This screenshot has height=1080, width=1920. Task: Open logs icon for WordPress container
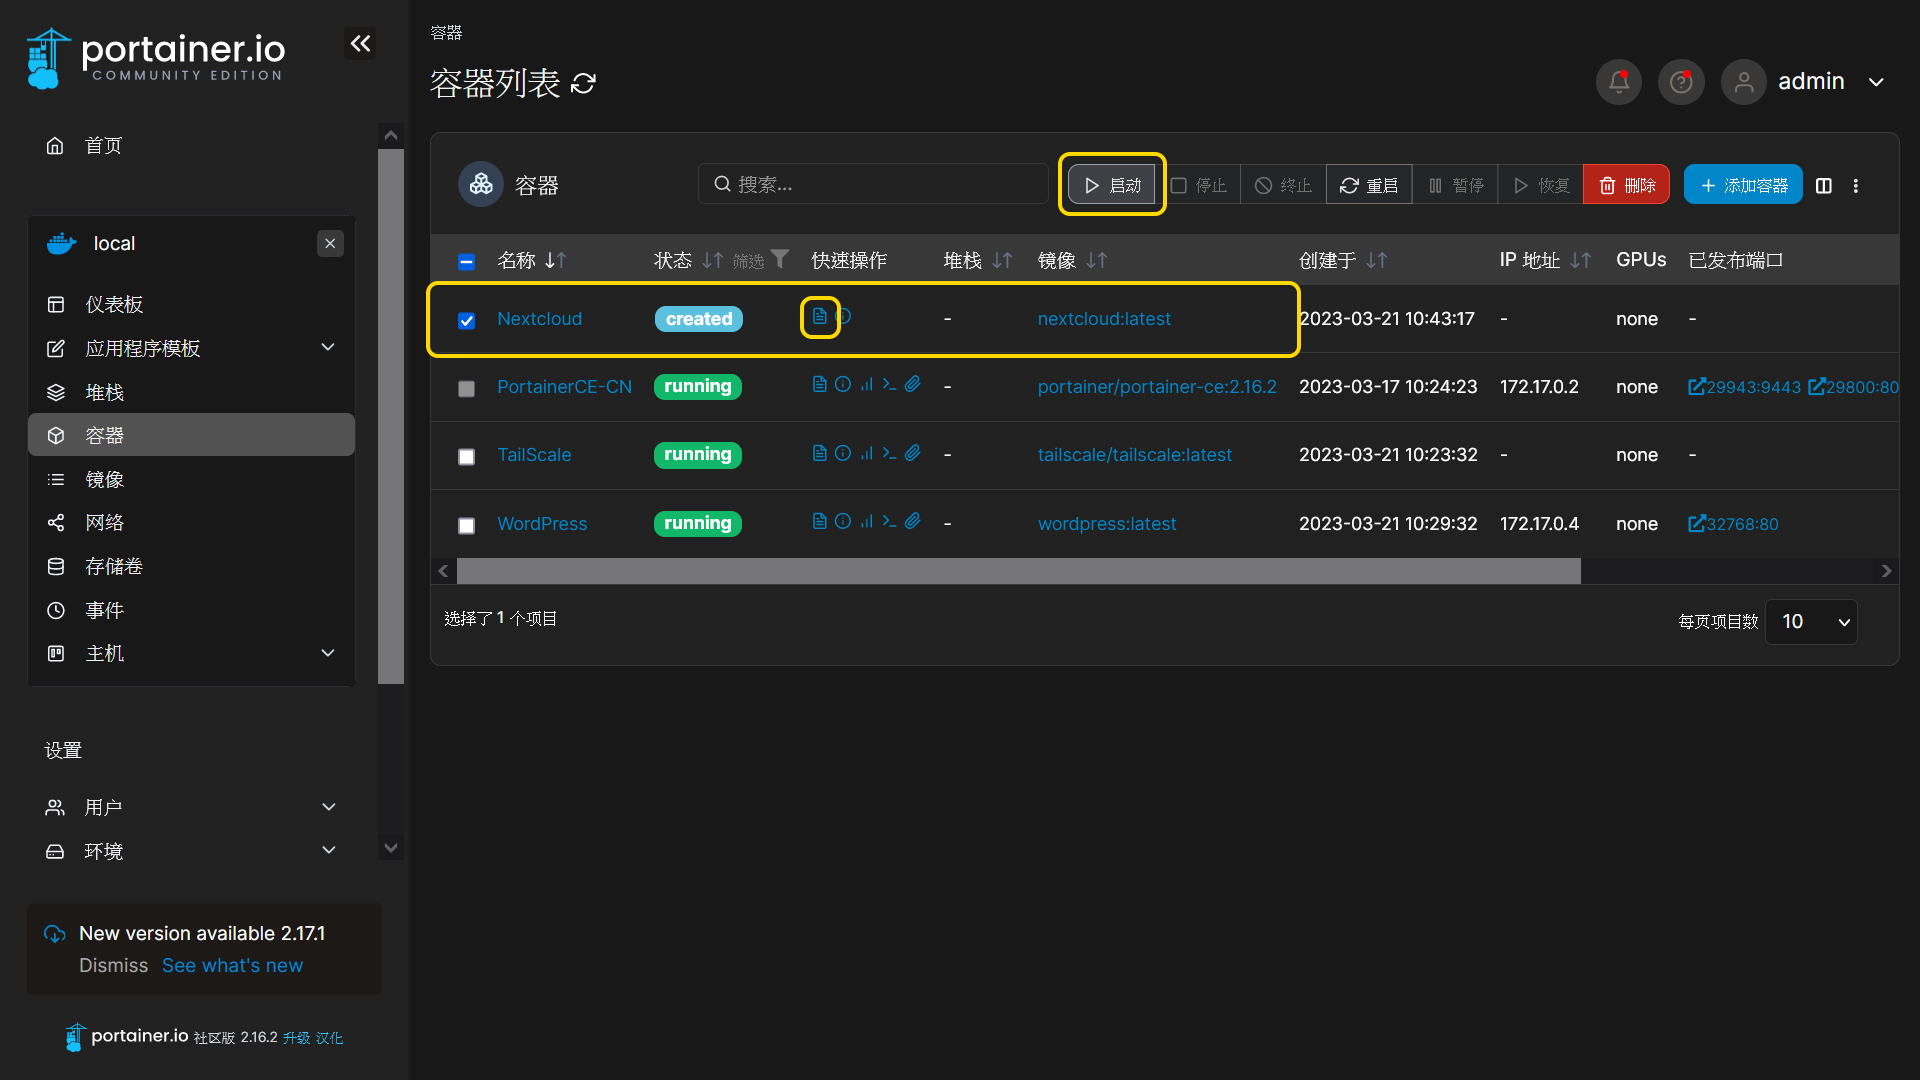819,521
